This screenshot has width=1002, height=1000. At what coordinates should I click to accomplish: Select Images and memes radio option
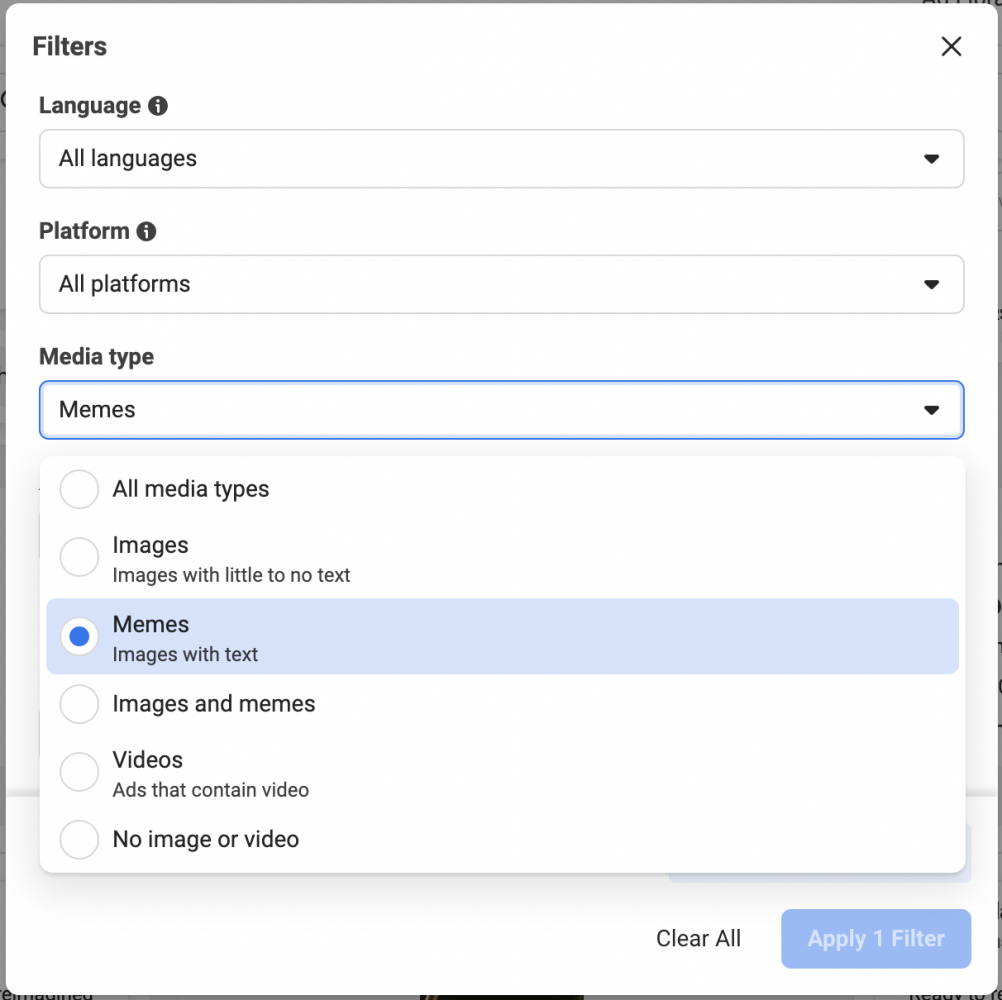(80, 704)
